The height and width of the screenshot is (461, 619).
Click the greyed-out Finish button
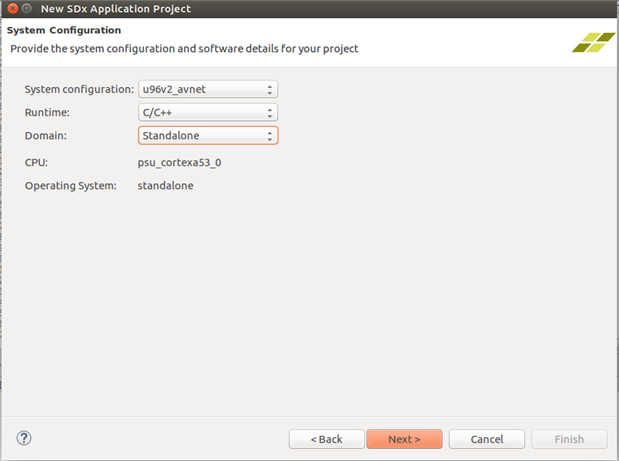click(568, 439)
